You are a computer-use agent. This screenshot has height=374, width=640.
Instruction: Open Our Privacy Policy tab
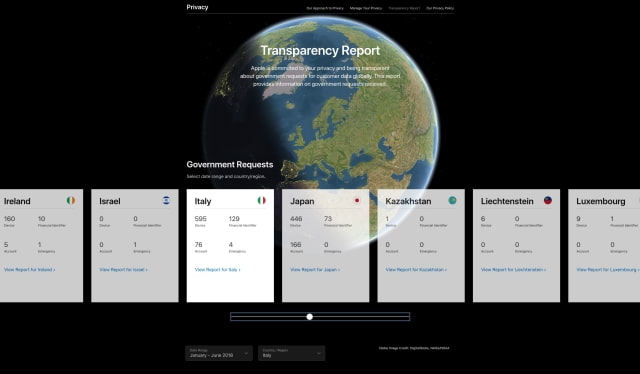(440, 8)
